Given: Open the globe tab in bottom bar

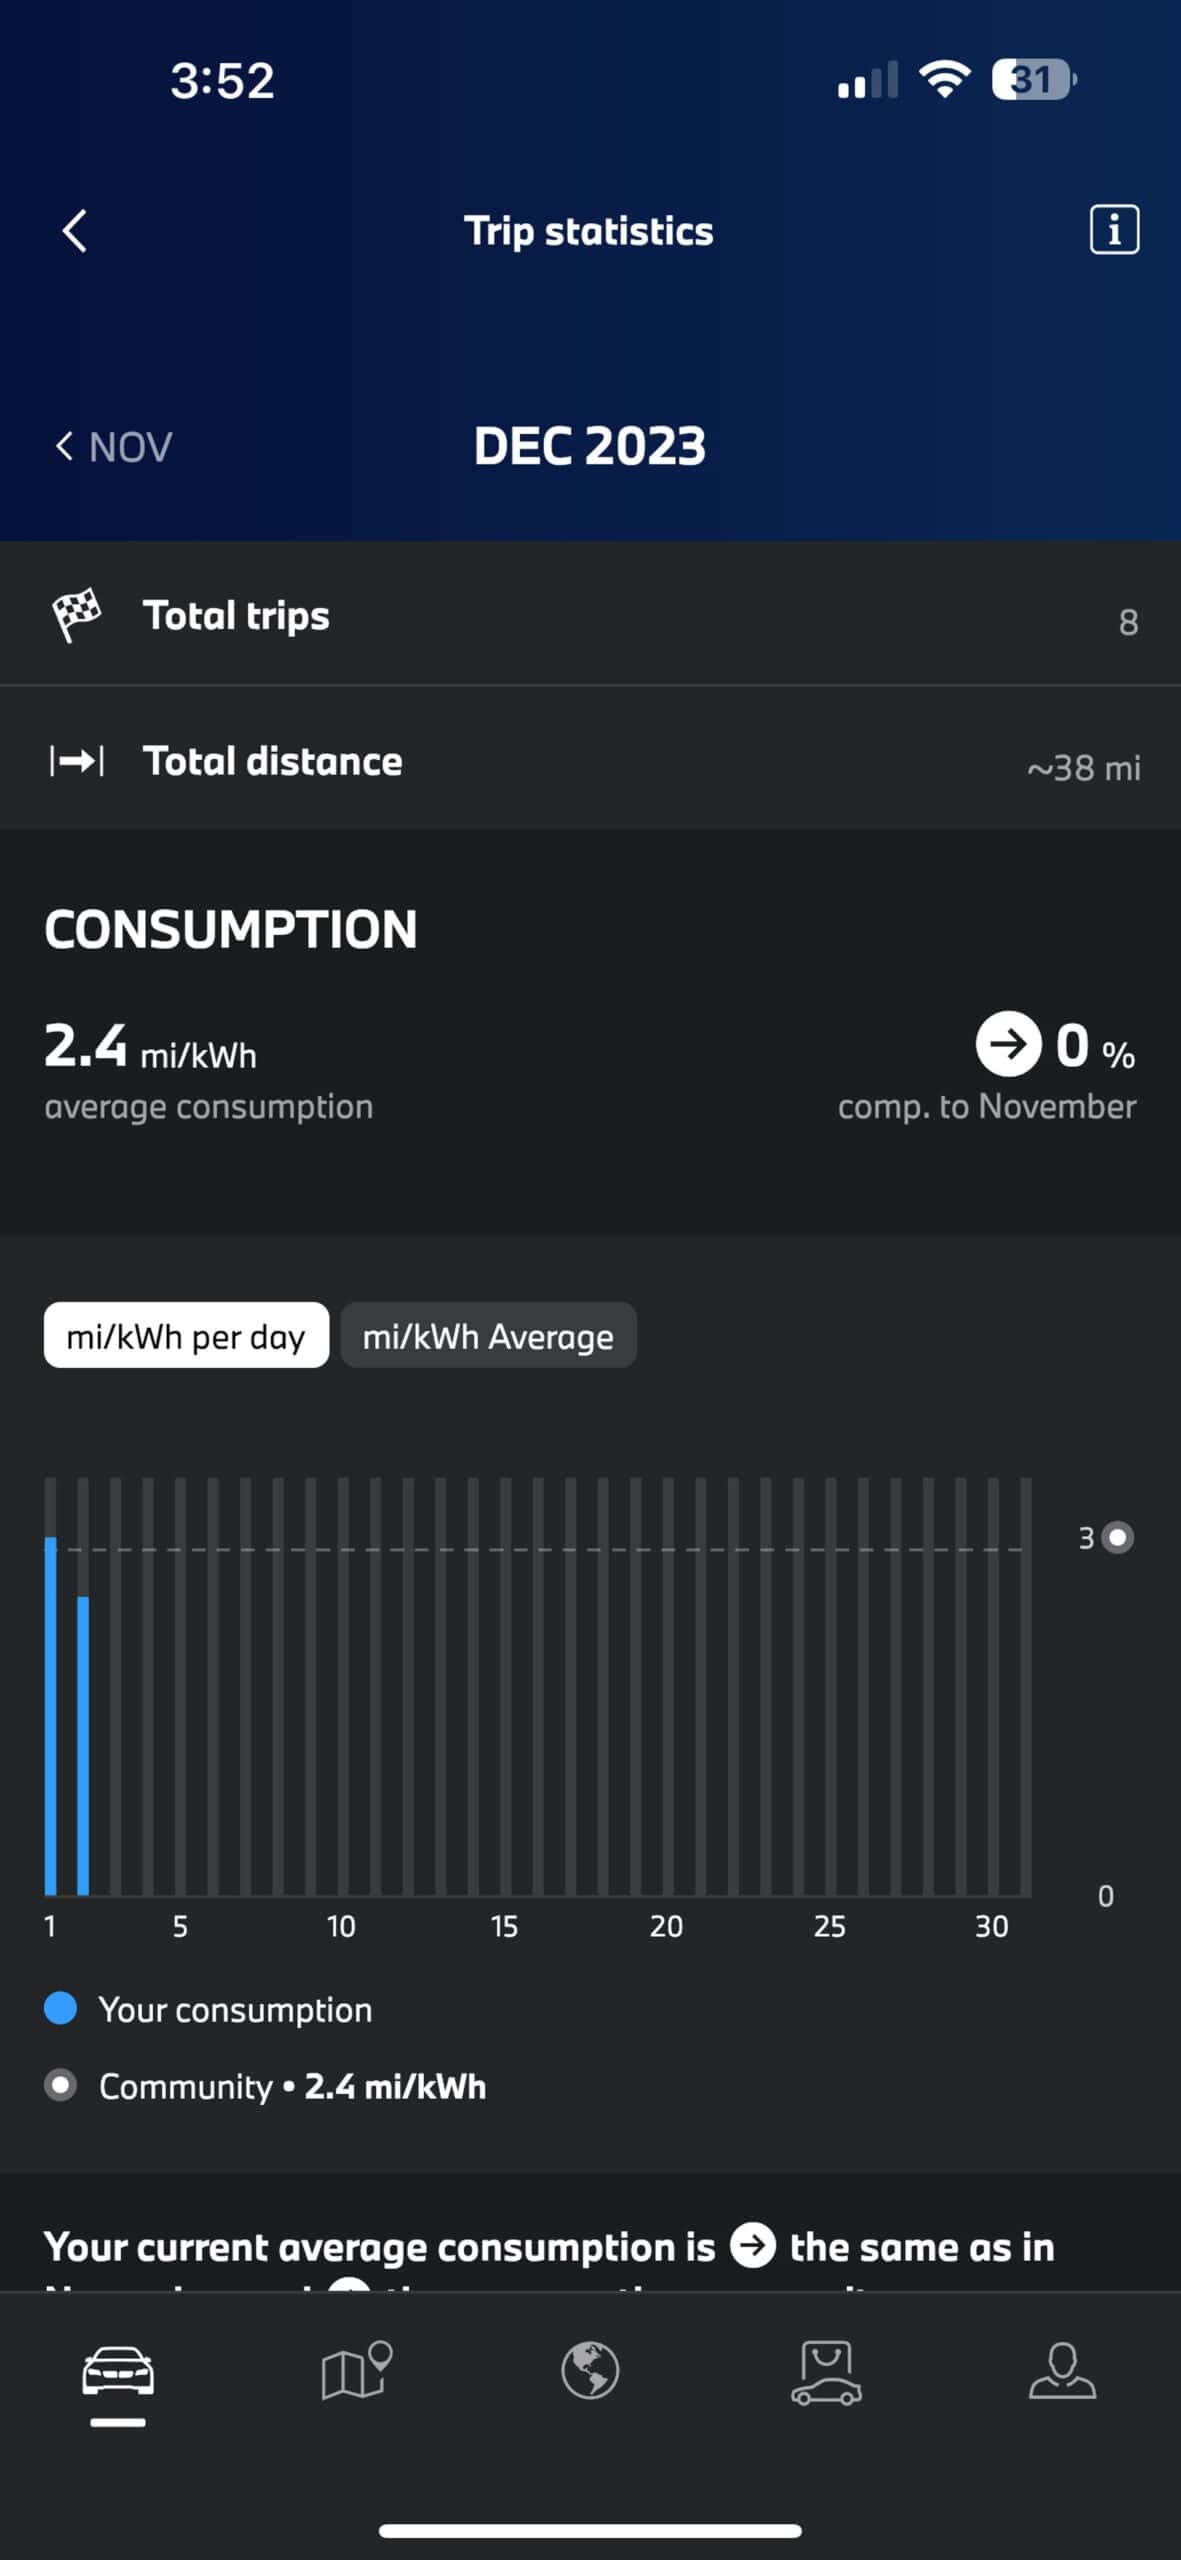Looking at the screenshot, I should tap(590, 2370).
